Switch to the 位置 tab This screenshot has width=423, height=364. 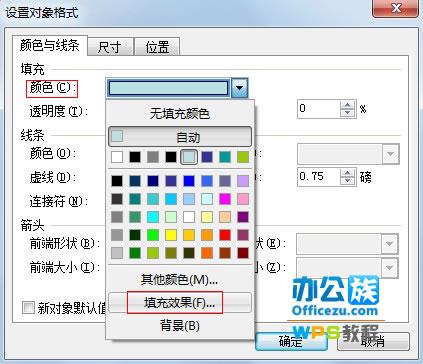click(x=157, y=47)
